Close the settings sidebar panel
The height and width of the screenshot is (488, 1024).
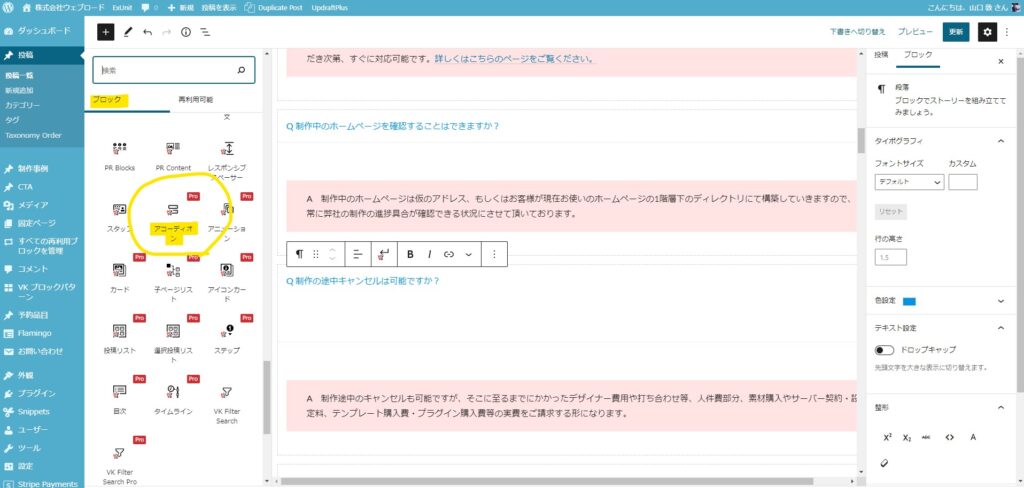[x=1000, y=61]
